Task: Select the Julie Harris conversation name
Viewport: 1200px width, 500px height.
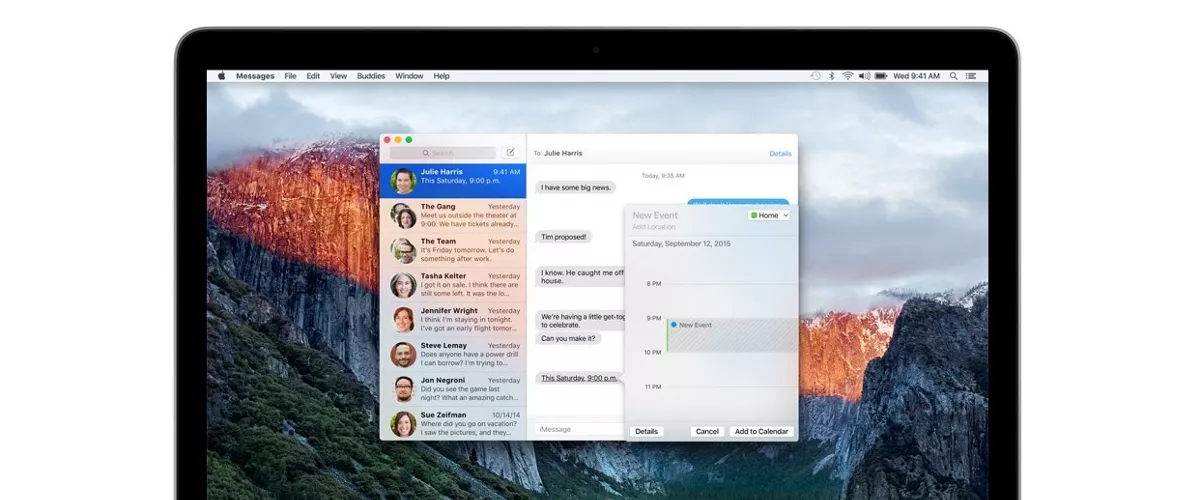Action: (442, 172)
